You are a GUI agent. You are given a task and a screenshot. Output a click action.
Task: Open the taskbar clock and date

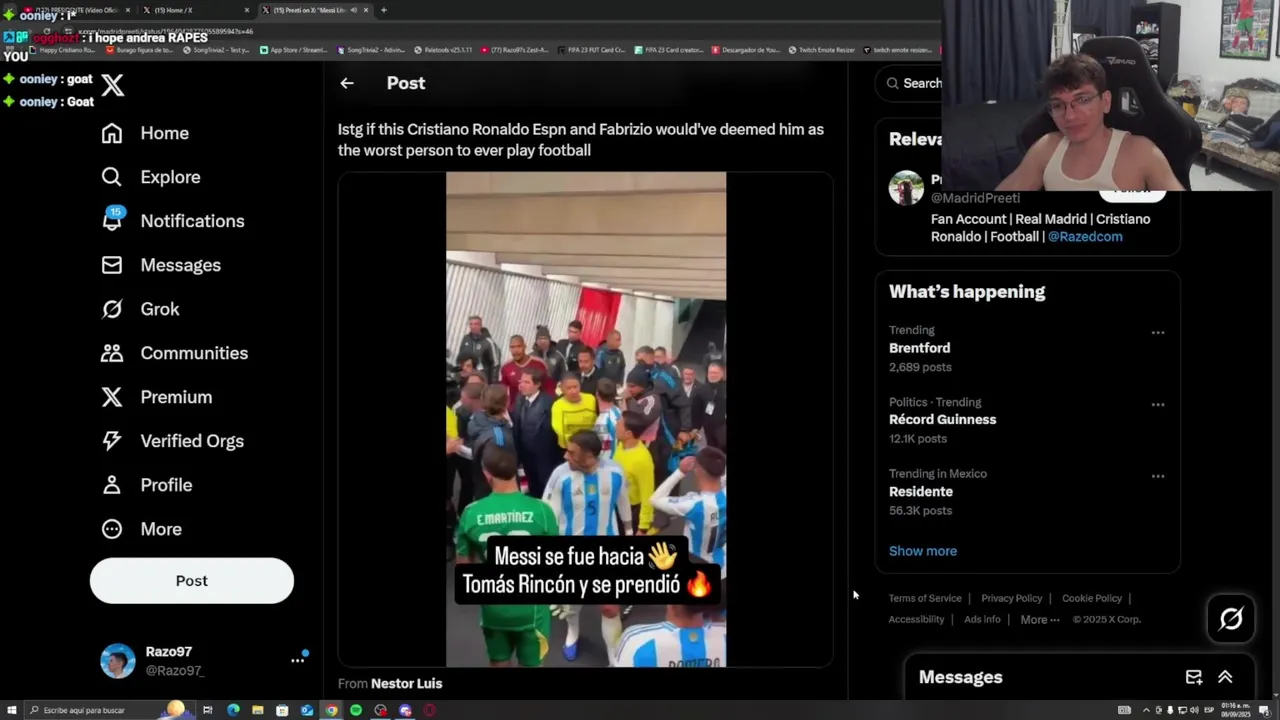pos(1236,710)
